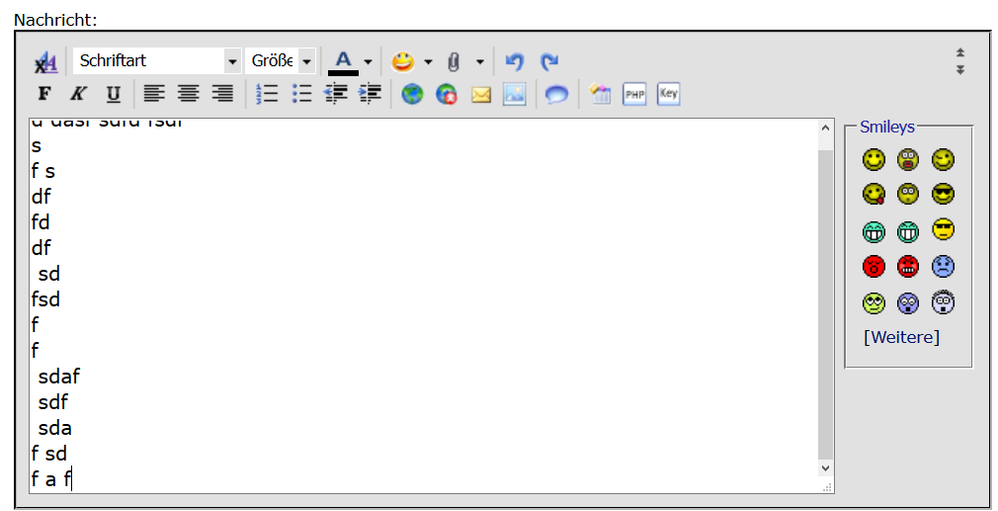Image resolution: width=998 pixels, height=511 pixels.
Task: Insert the tongue-out smiley
Action: 874,194
